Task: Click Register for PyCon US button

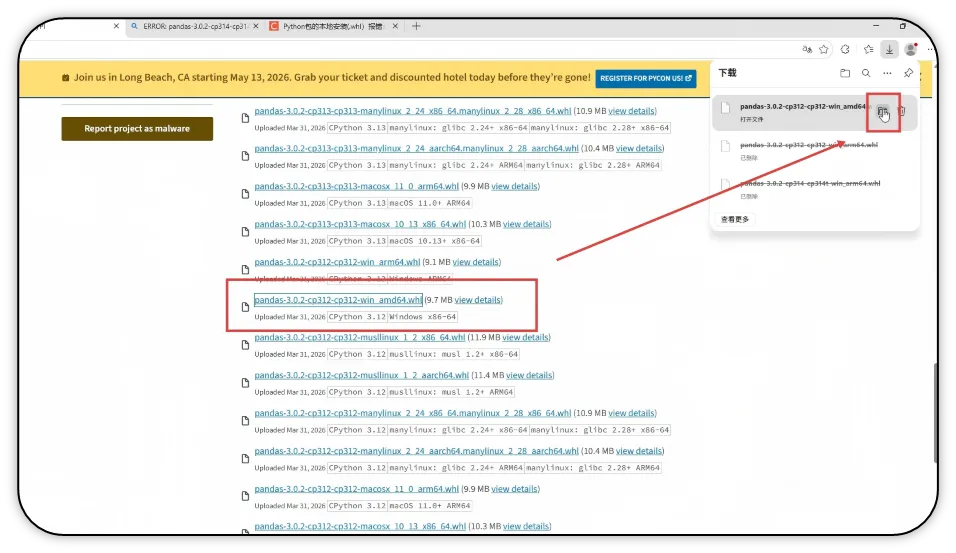Action: 646,78
